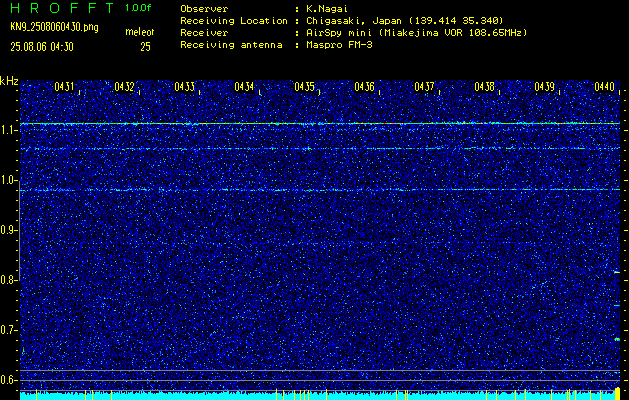Viewport: 629px width, 400px height.
Task: Click the dashed signal line near 1.06 kHz
Action: (320, 148)
